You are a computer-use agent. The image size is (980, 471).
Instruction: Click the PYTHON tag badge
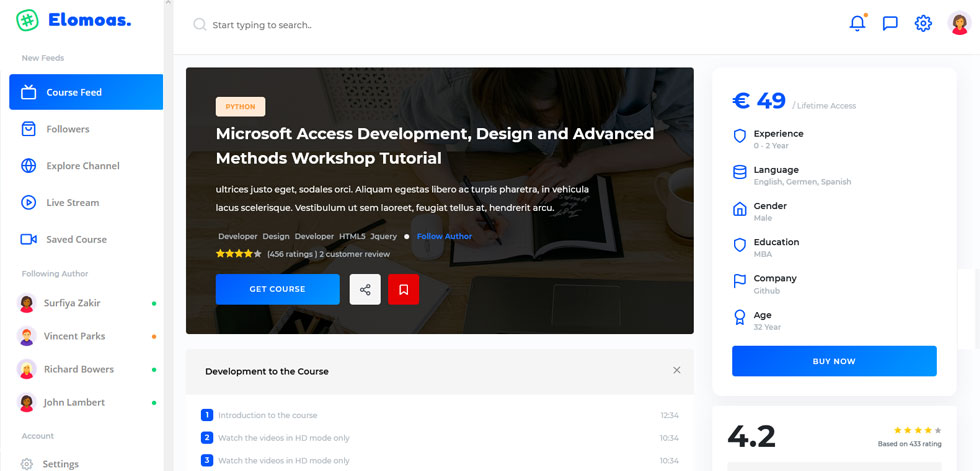click(x=241, y=107)
